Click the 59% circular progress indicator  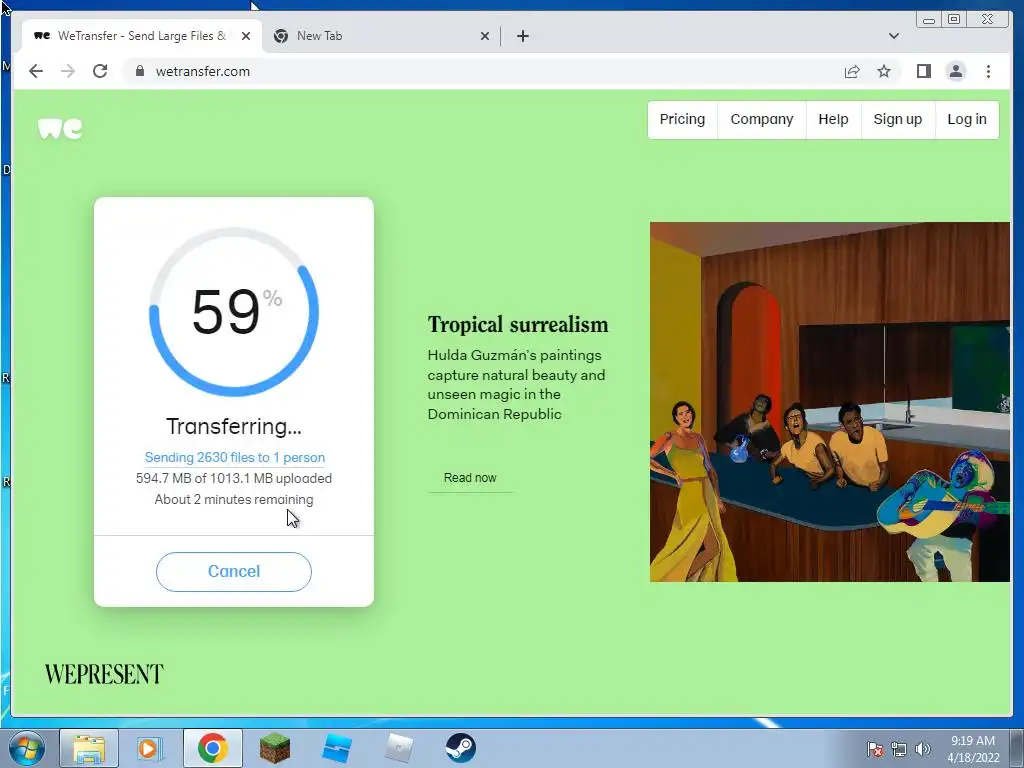234,312
